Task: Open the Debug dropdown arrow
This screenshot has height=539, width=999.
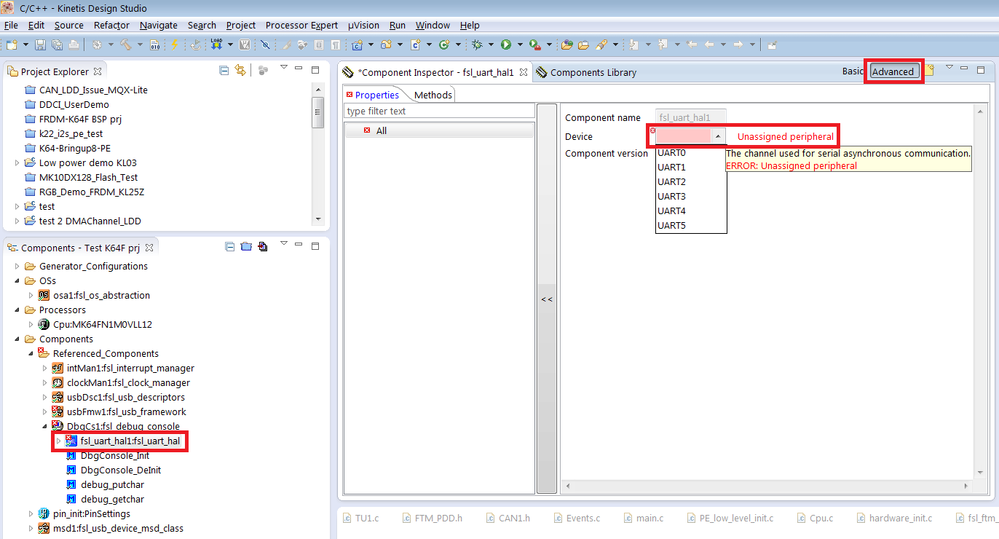Action: point(491,45)
